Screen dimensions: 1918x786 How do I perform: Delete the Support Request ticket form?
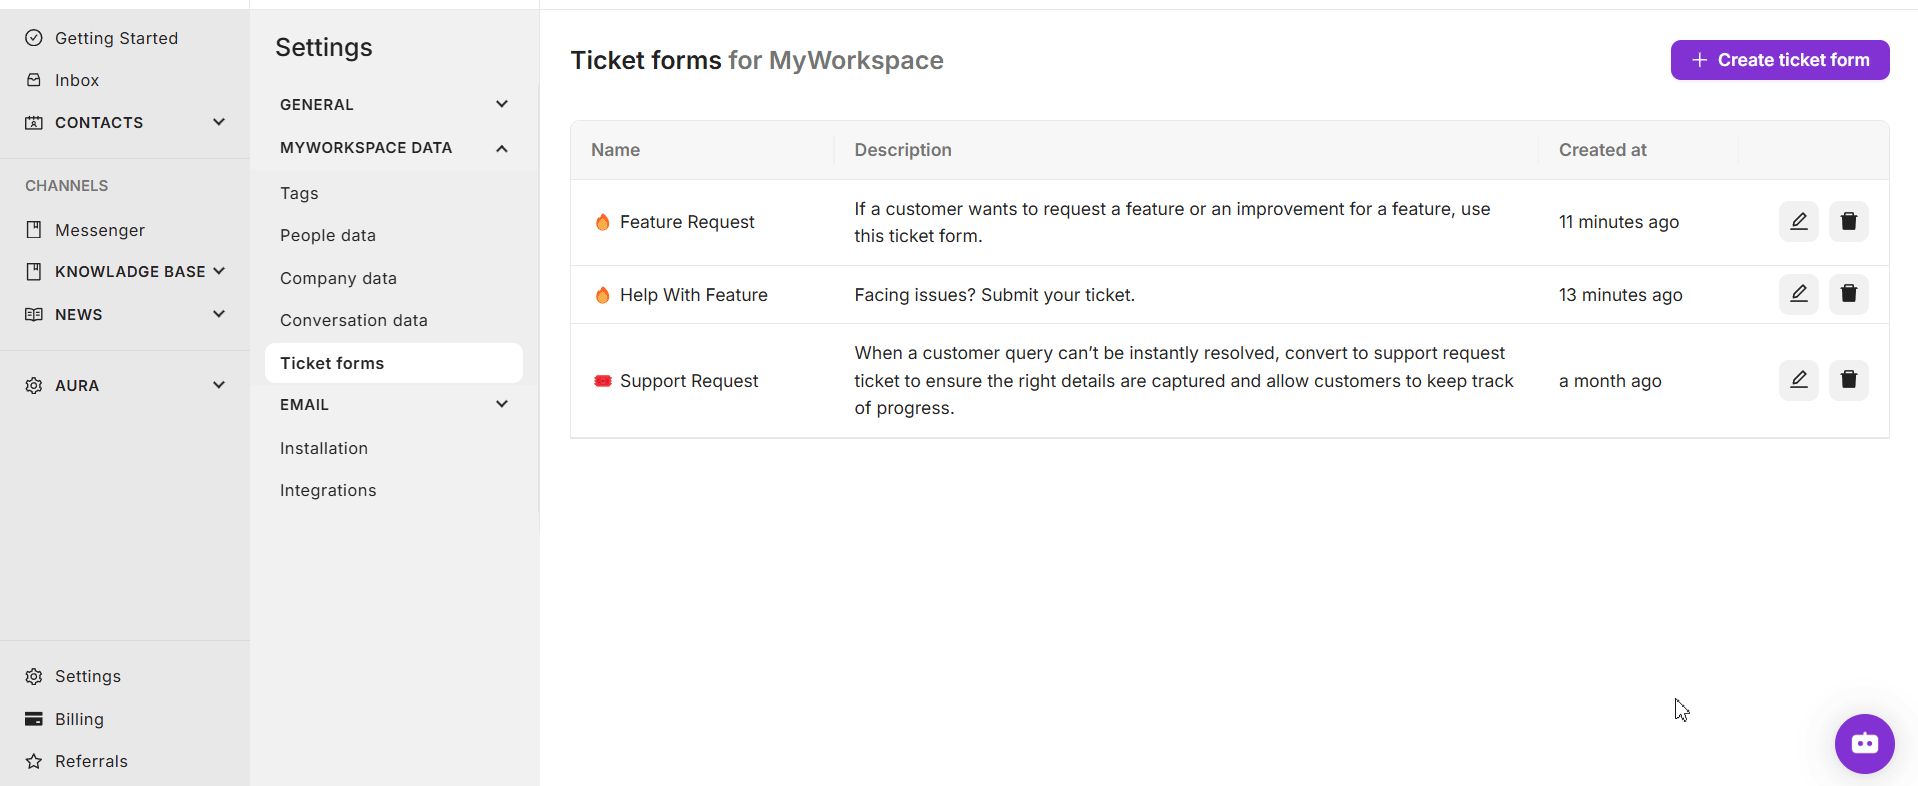pos(1848,380)
